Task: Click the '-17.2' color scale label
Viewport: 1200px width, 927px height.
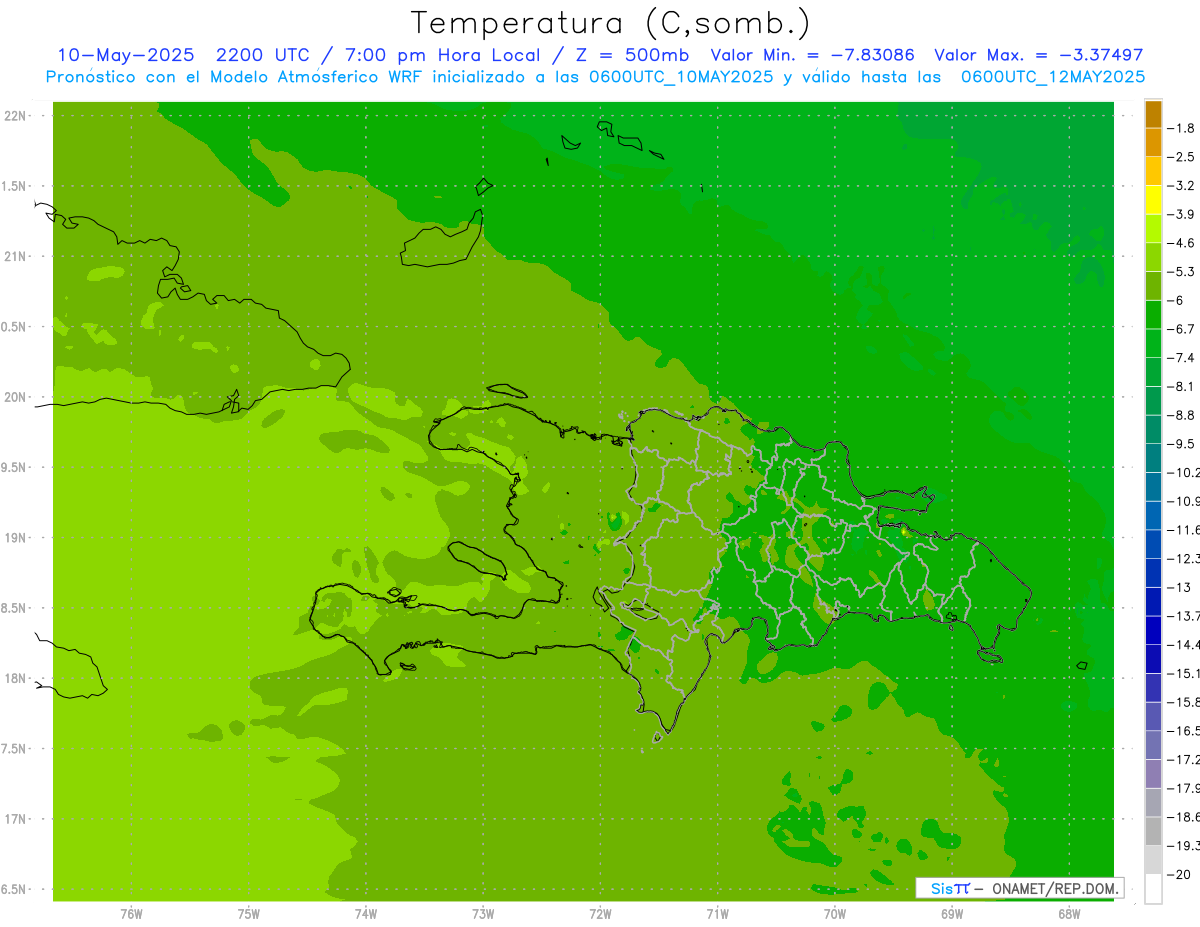Action: [x=1183, y=759]
